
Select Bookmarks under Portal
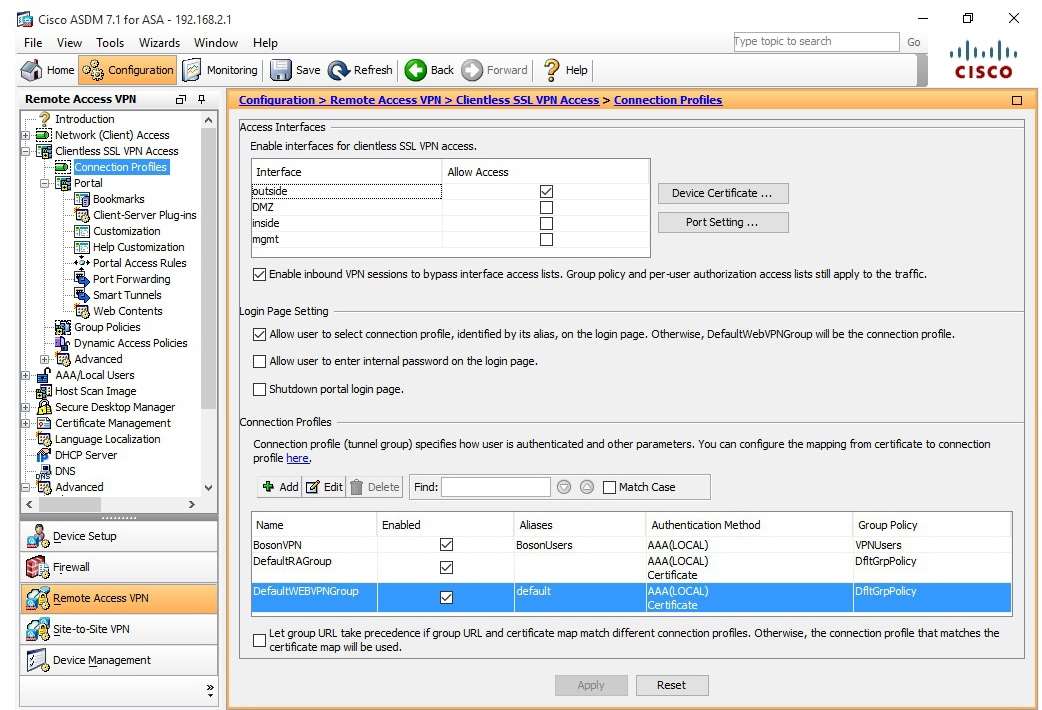click(118, 199)
